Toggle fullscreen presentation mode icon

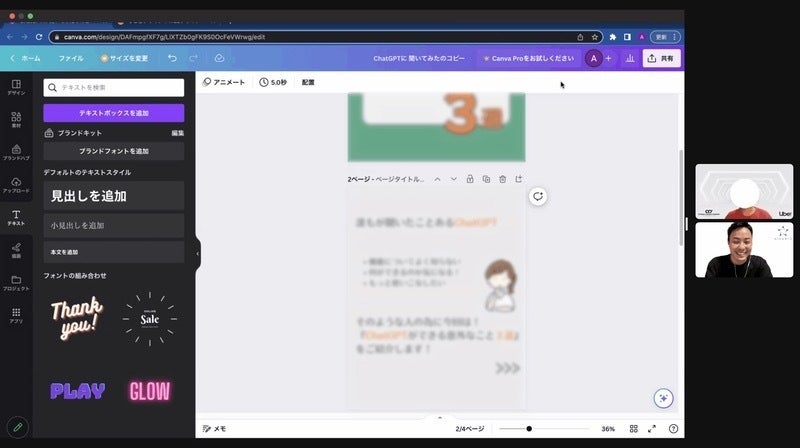point(652,429)
